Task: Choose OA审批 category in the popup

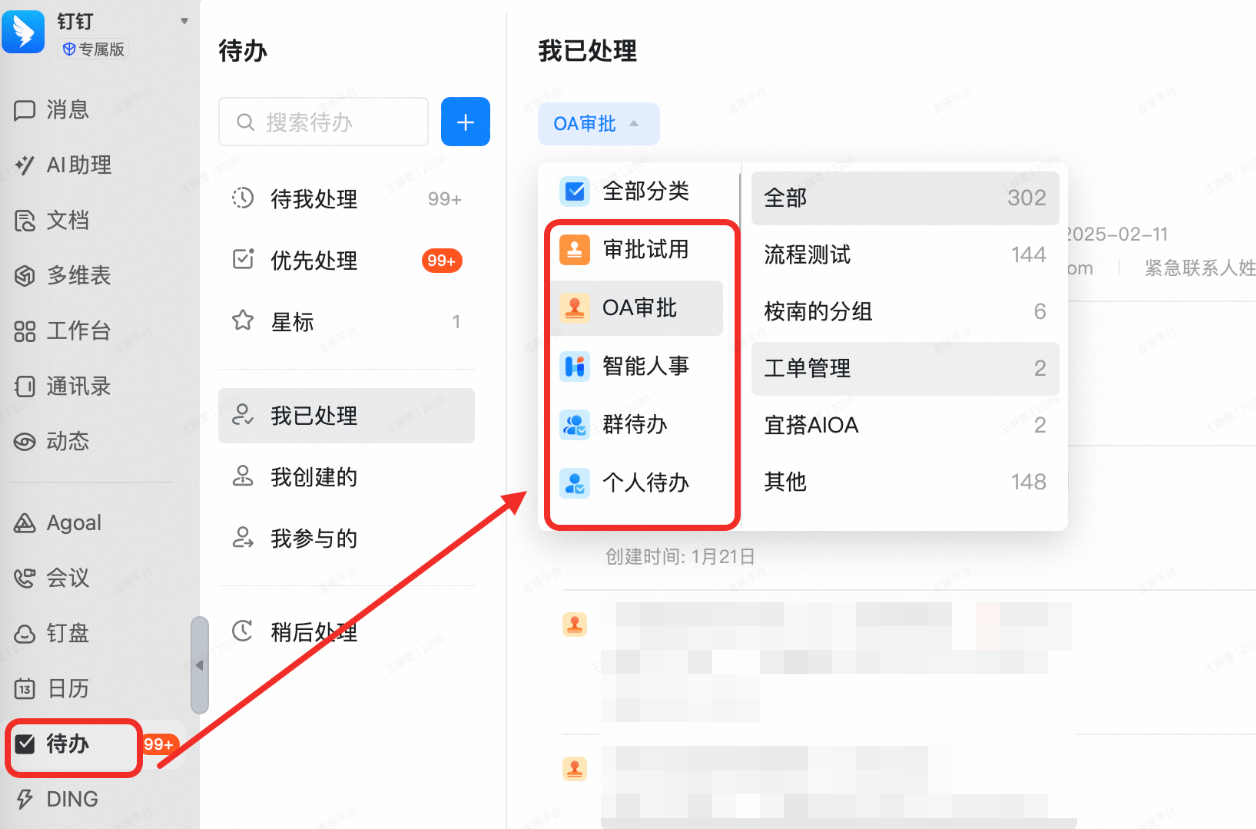Action: [637, 308]
